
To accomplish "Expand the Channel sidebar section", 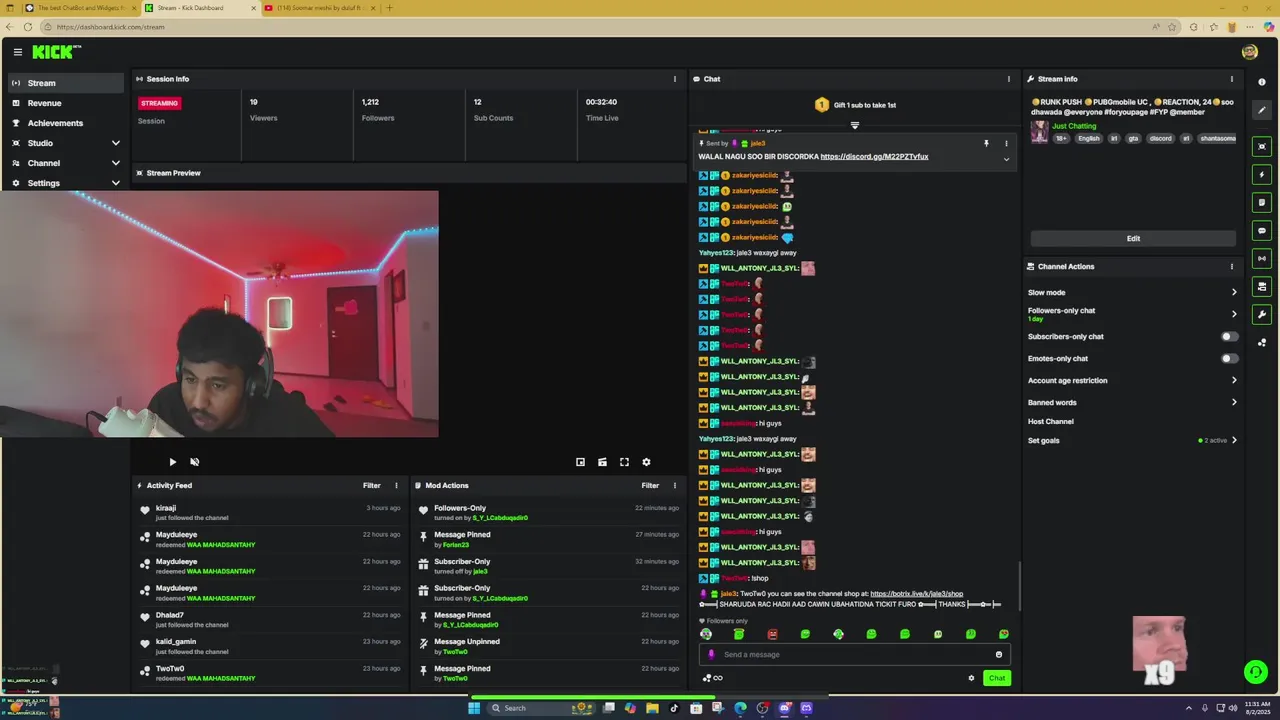I will [115, 163].
